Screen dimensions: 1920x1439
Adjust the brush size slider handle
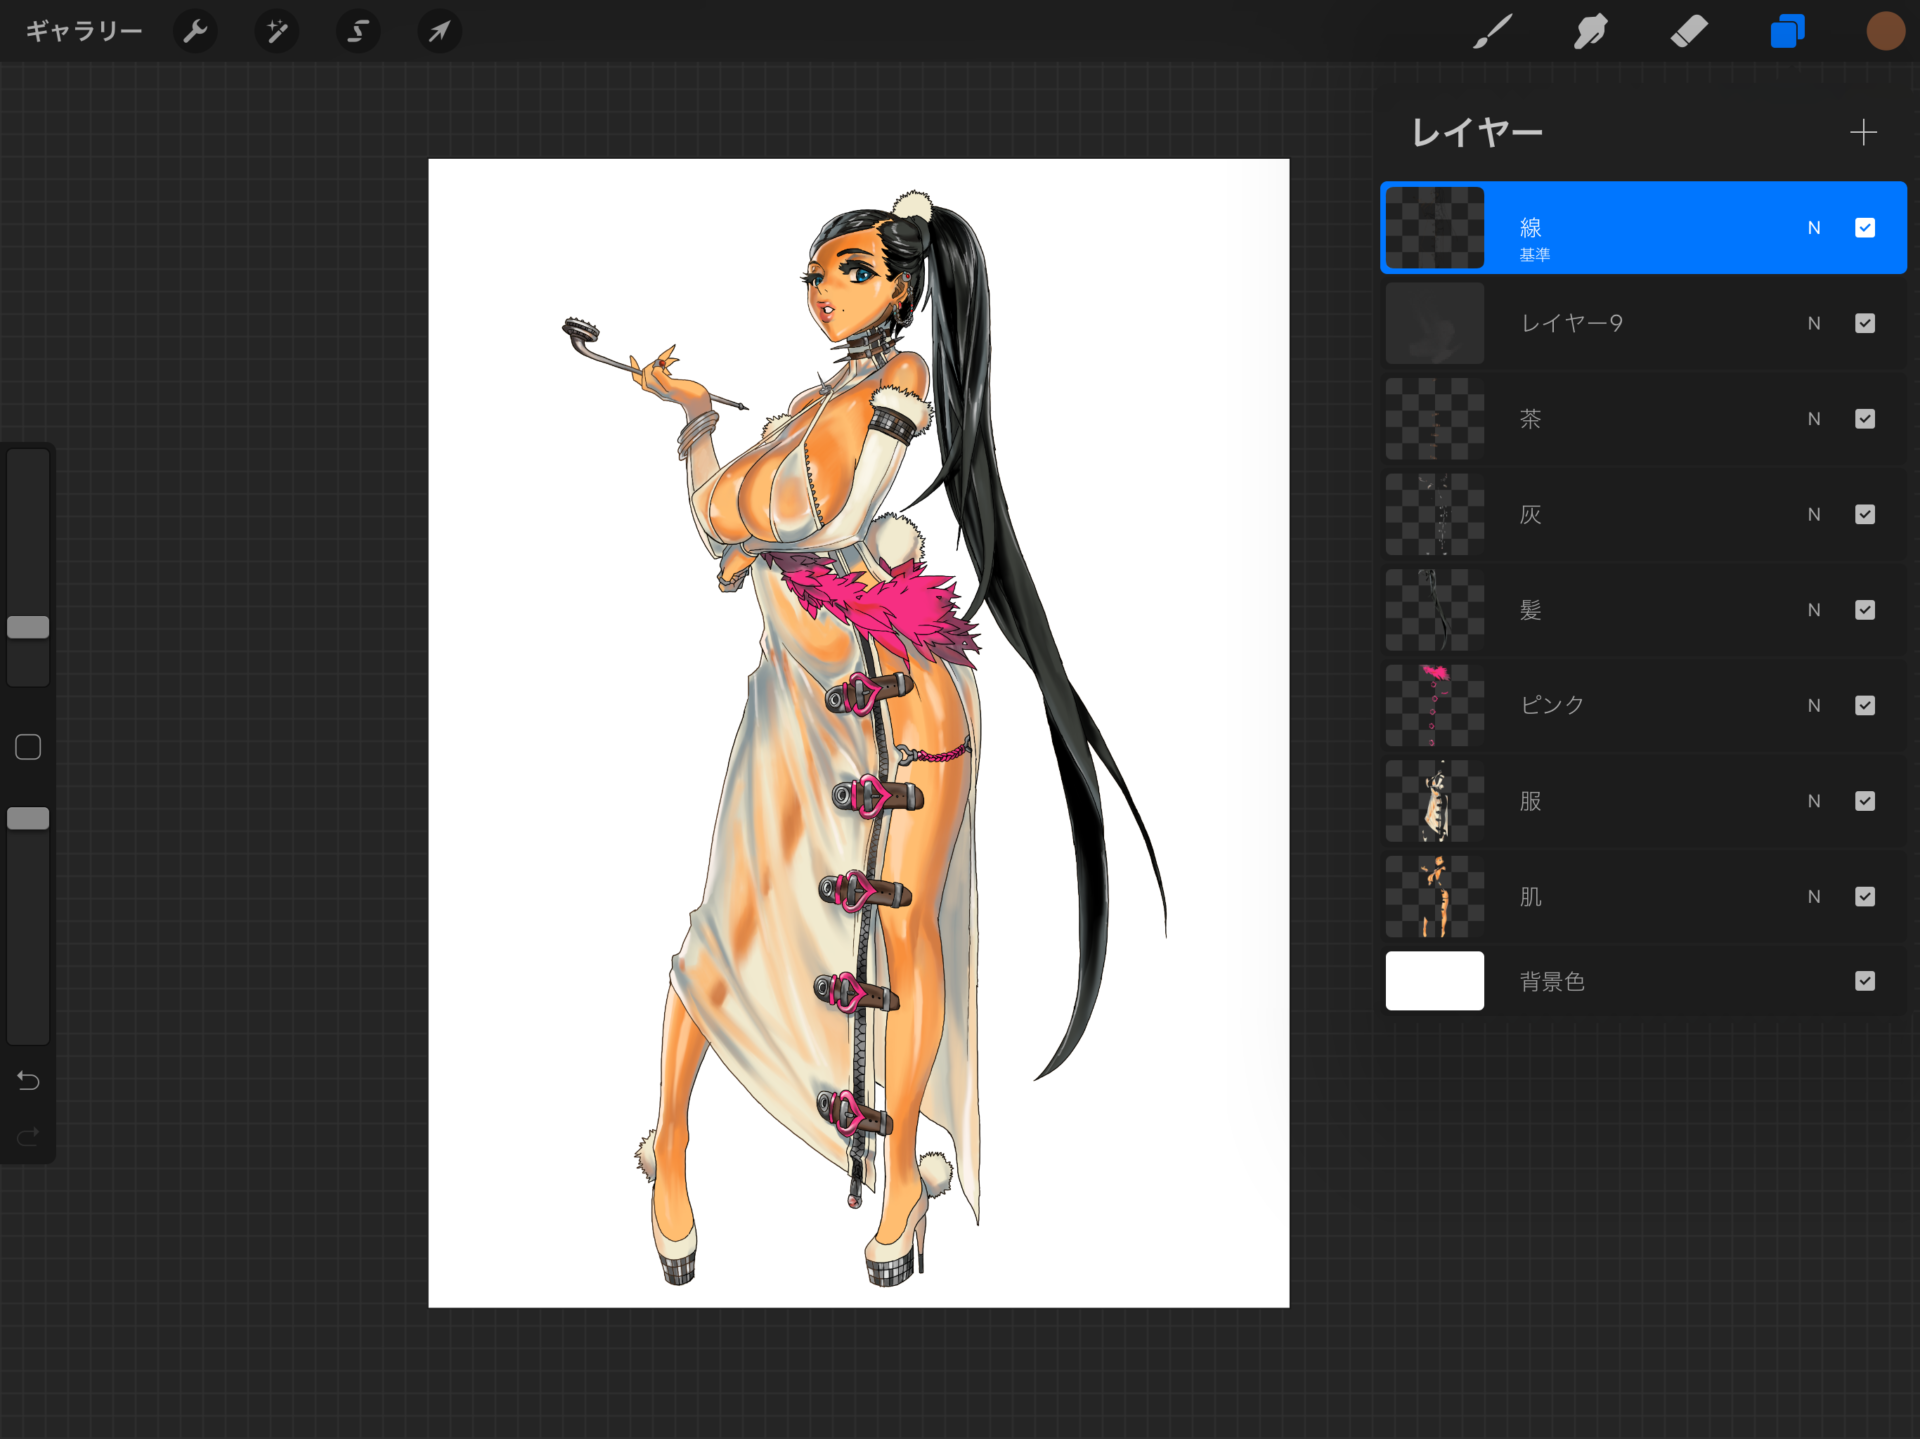click(28, 627)
